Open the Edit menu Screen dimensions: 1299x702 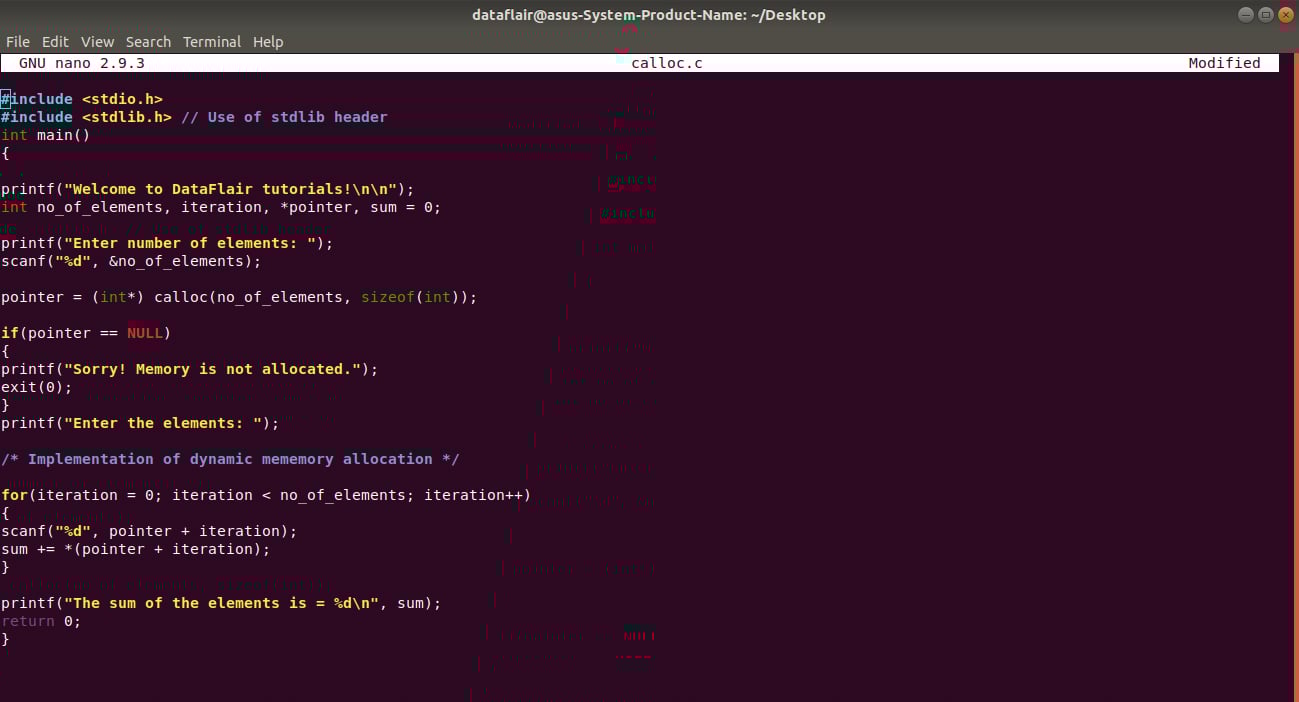[55, 41]
